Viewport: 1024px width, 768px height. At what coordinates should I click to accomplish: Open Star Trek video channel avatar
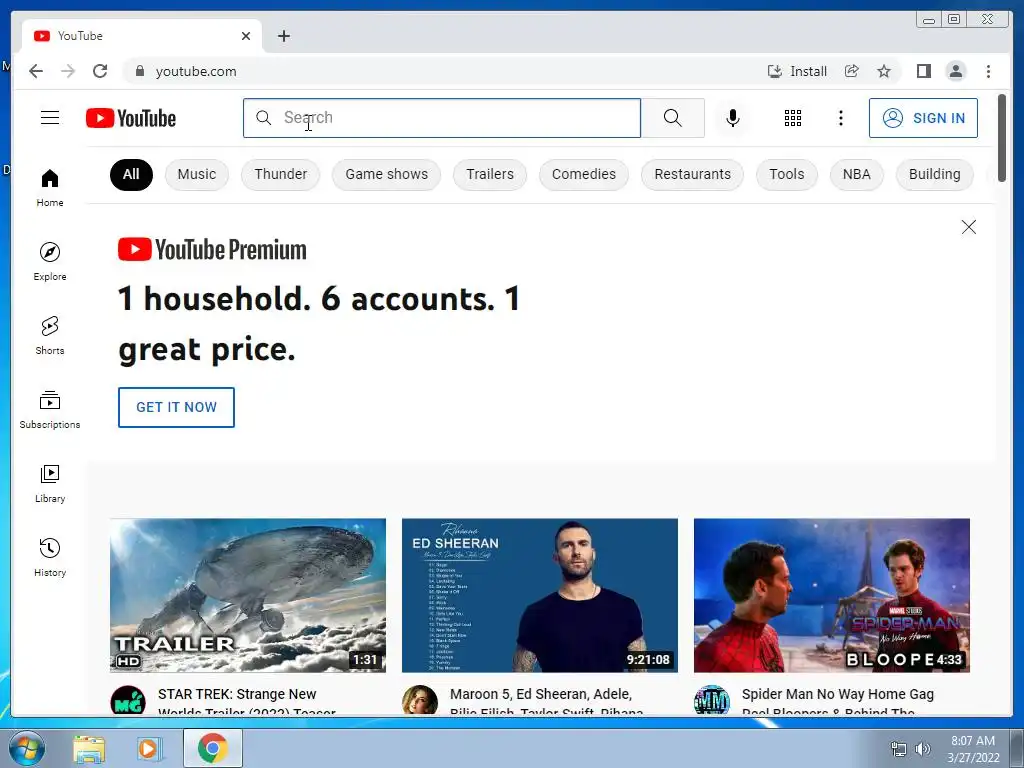click(x=128, y=701)
